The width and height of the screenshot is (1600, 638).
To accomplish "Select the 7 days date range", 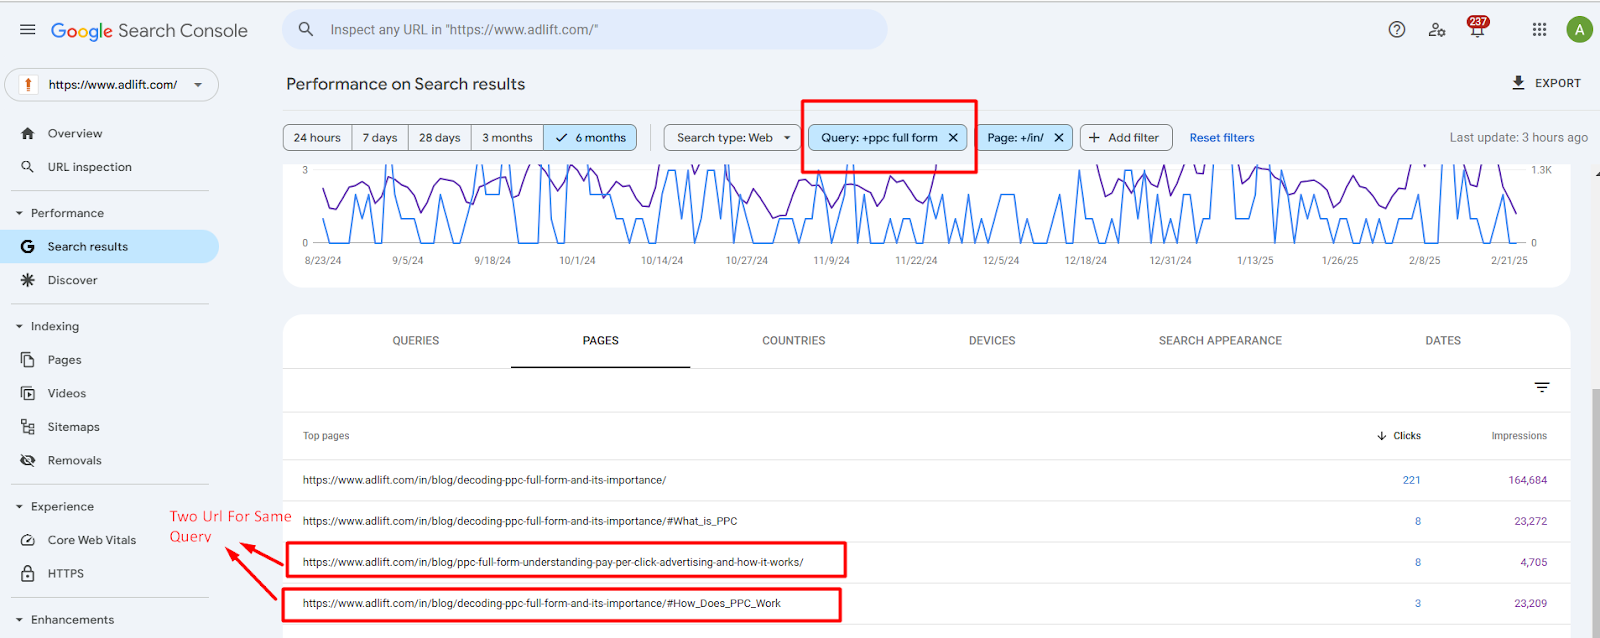I will [380, 138].
